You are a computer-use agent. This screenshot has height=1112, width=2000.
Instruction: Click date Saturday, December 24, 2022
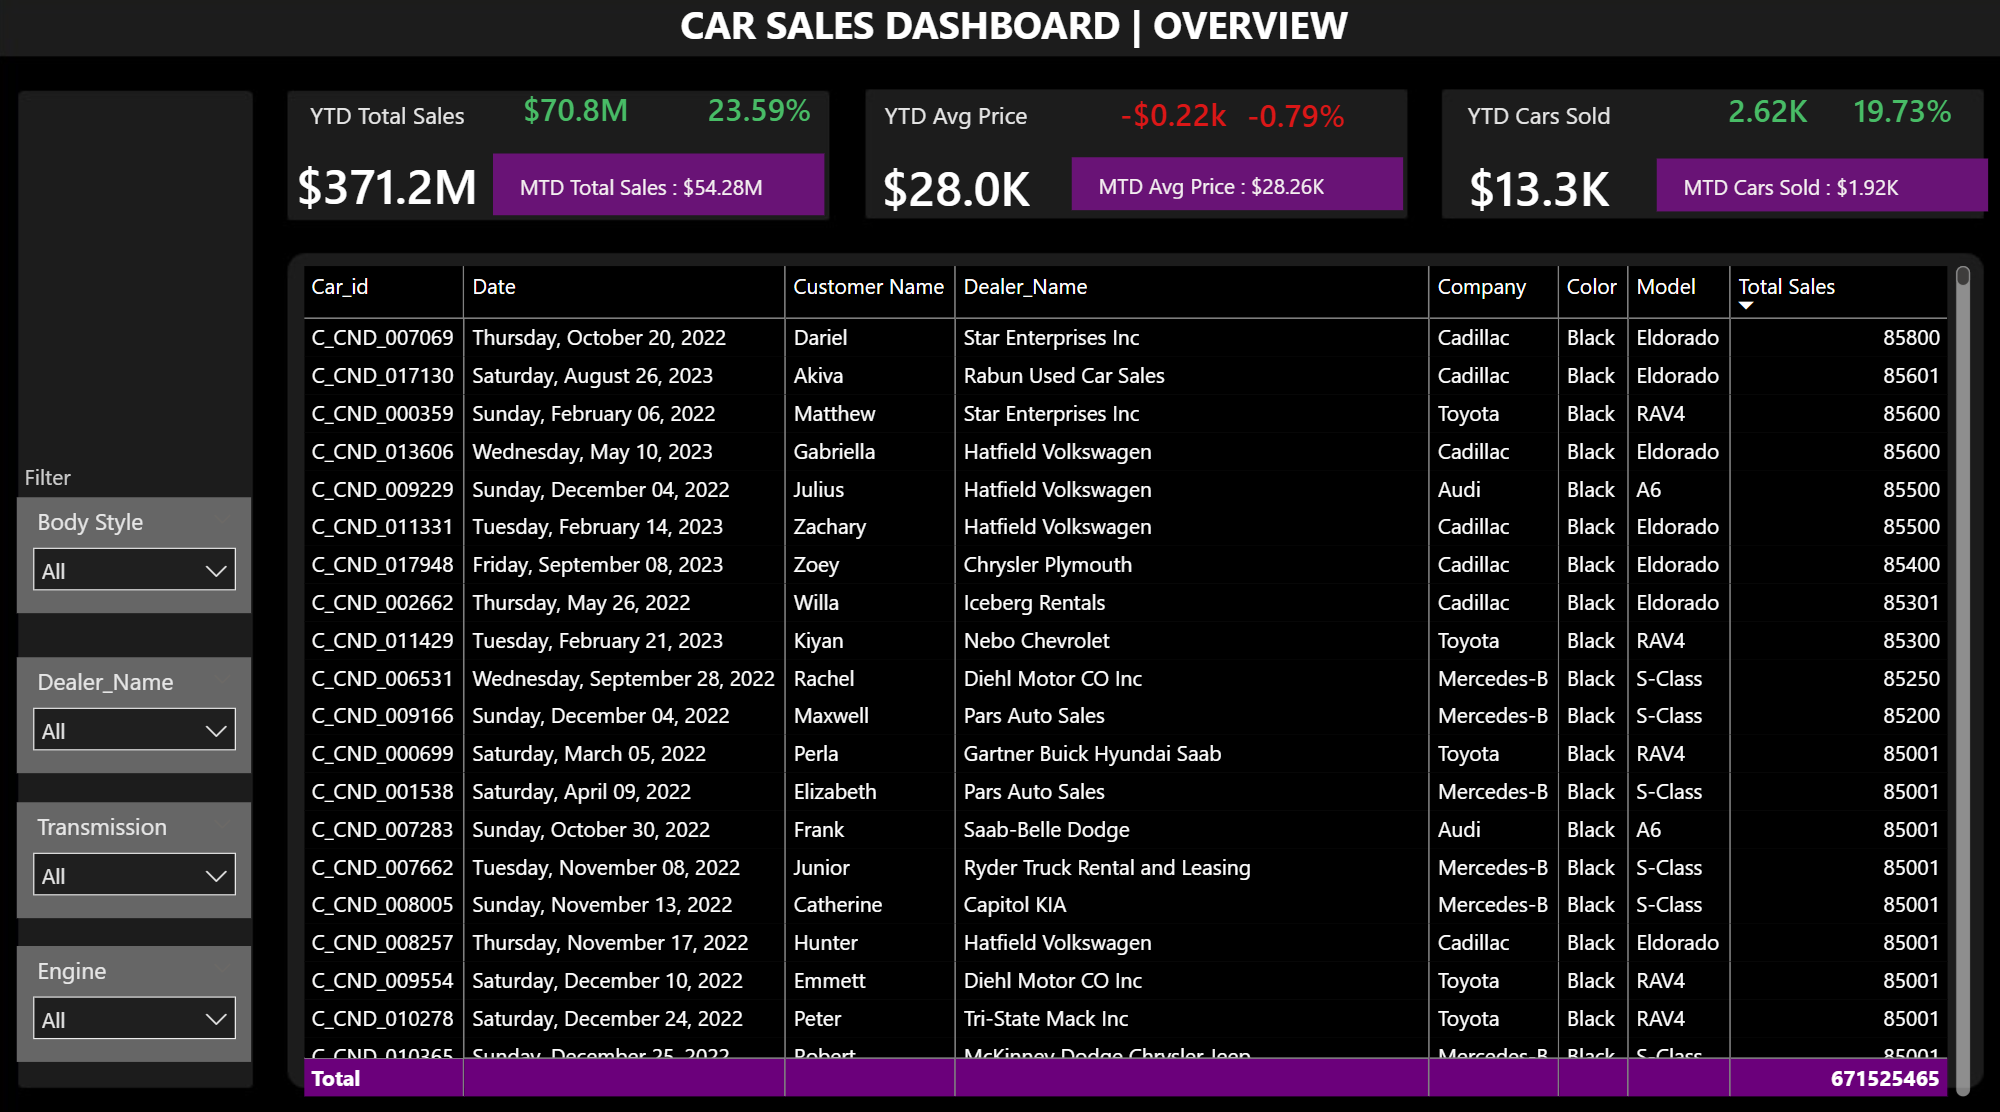(607, 1019)
